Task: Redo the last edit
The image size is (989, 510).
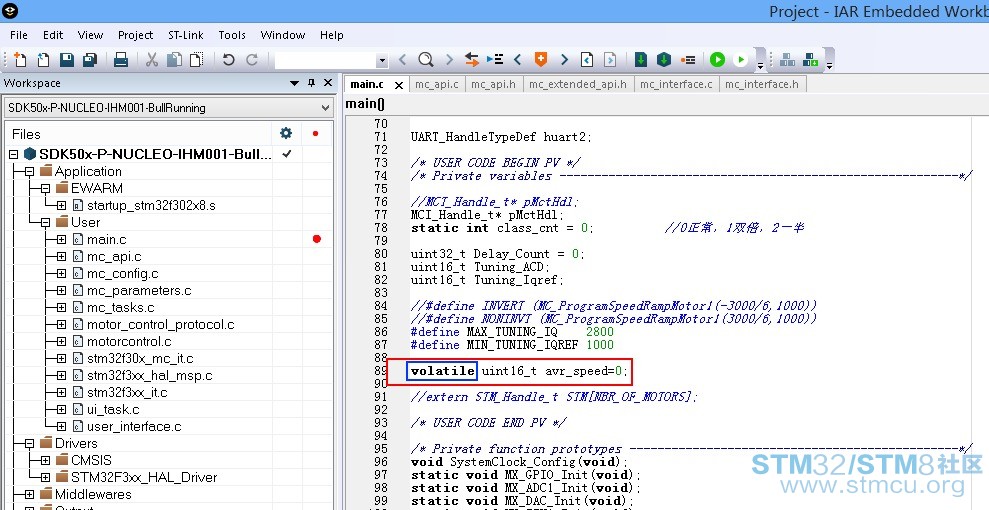Action: click(x=252, y=60)
